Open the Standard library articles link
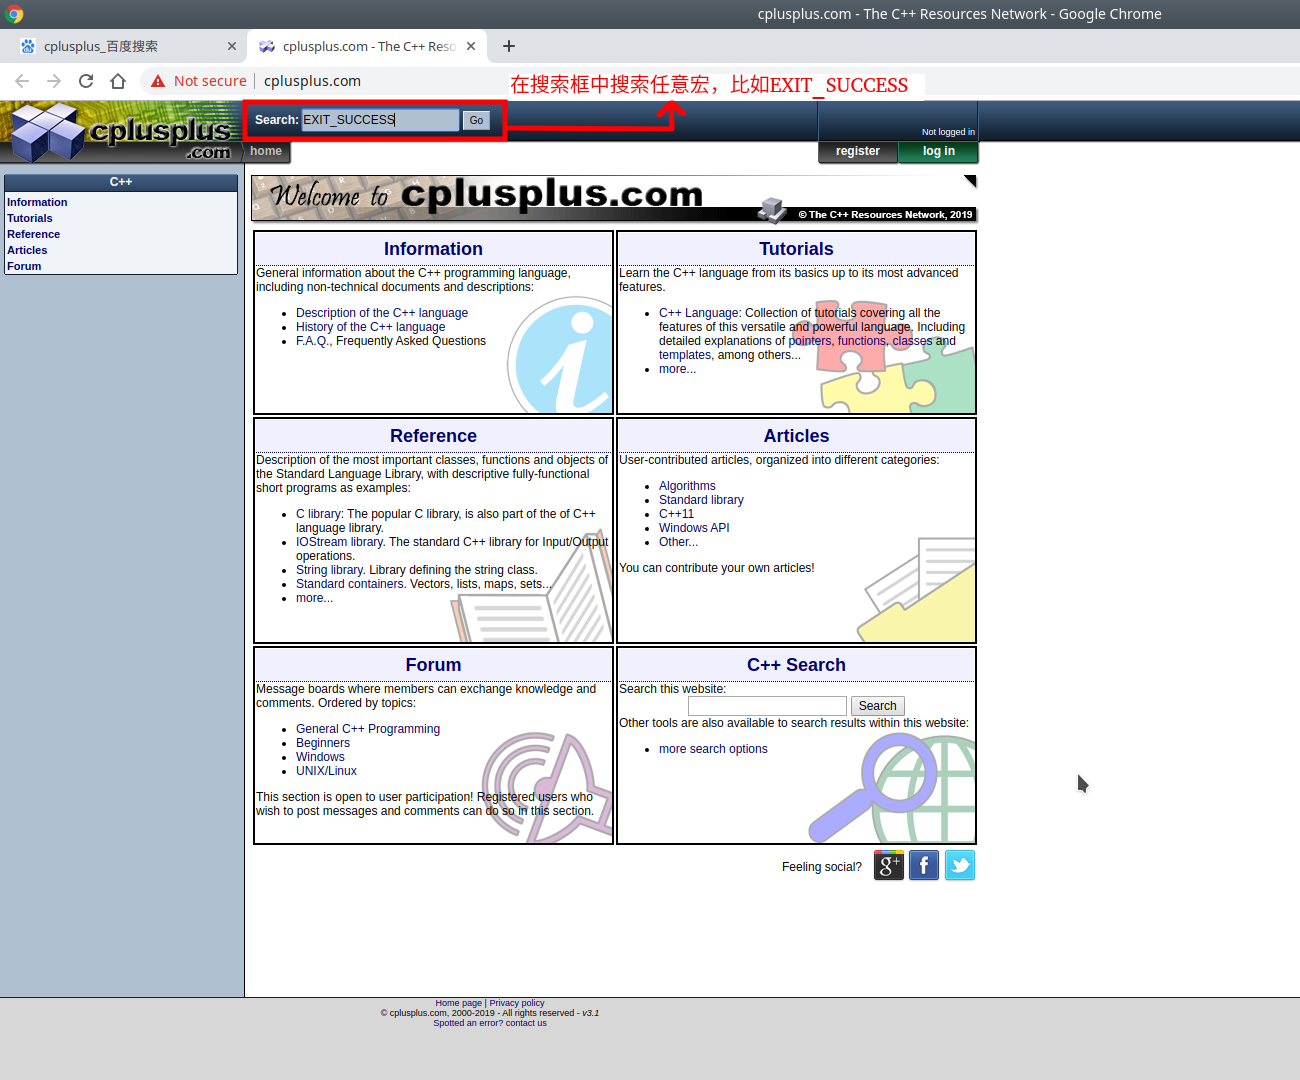Screen dimensions: 1300x1080 (x=701, y=500)
